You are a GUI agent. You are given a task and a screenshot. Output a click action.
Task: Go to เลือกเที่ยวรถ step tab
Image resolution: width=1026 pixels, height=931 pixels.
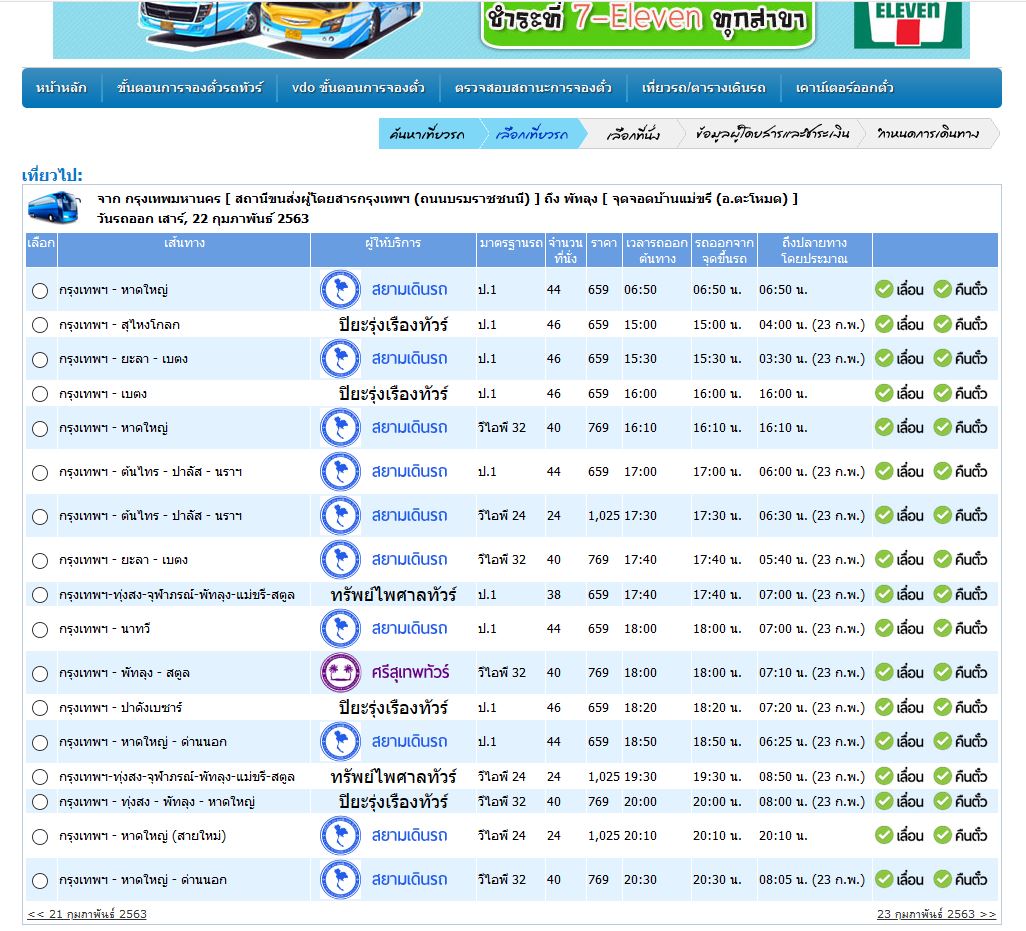coord(532,134)
